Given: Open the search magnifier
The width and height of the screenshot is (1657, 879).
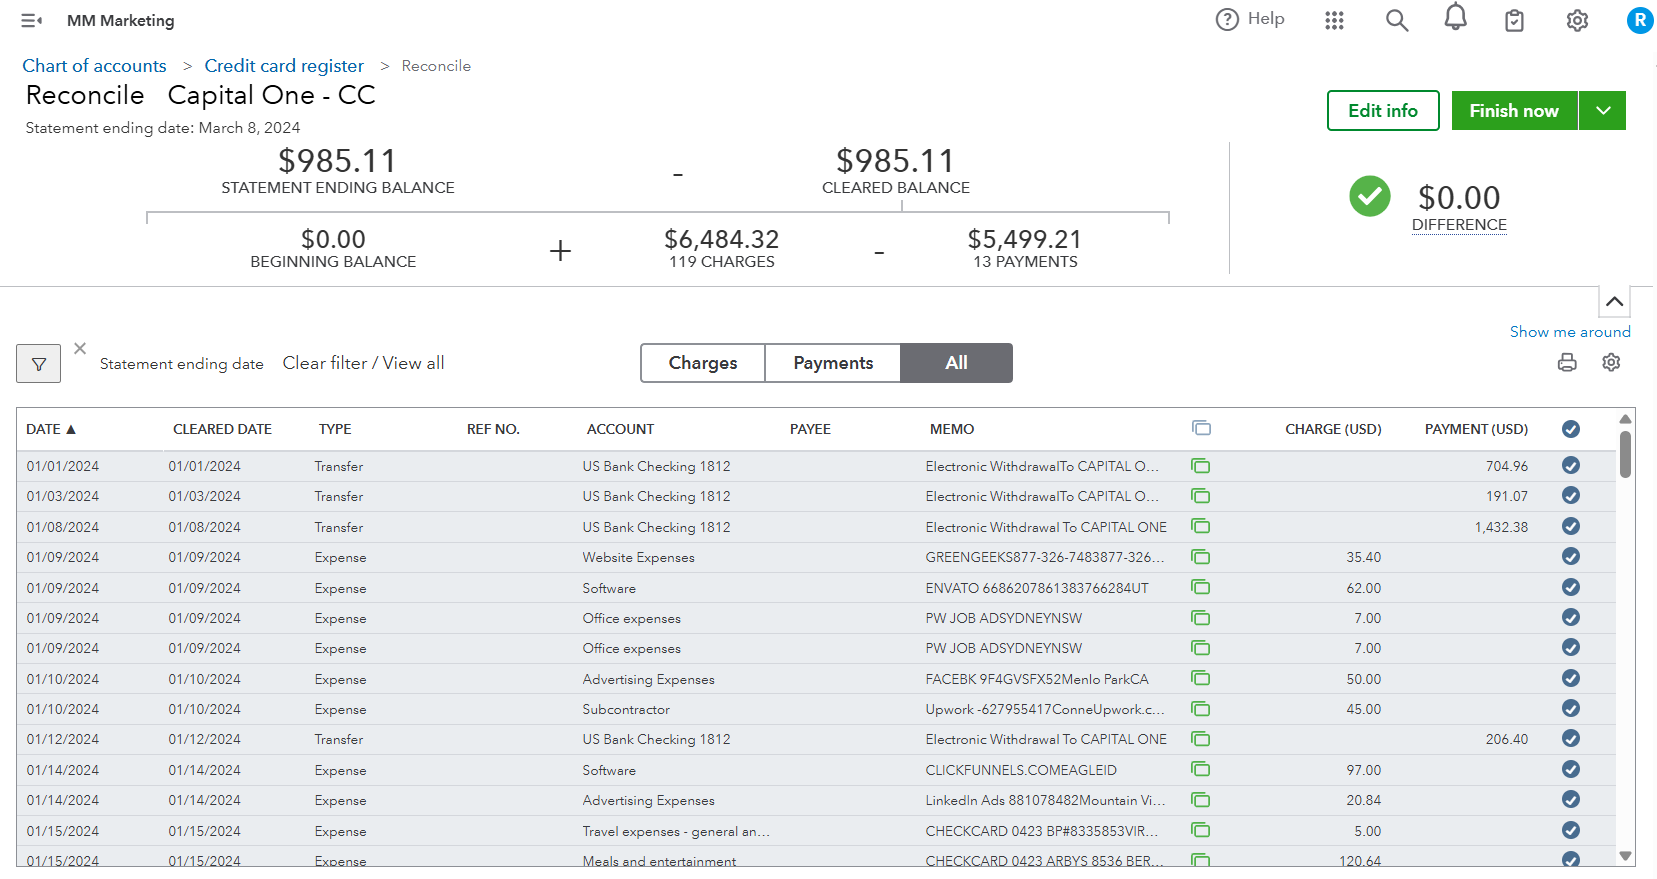Looking at the screenshot, I should tap(1397, 20).
